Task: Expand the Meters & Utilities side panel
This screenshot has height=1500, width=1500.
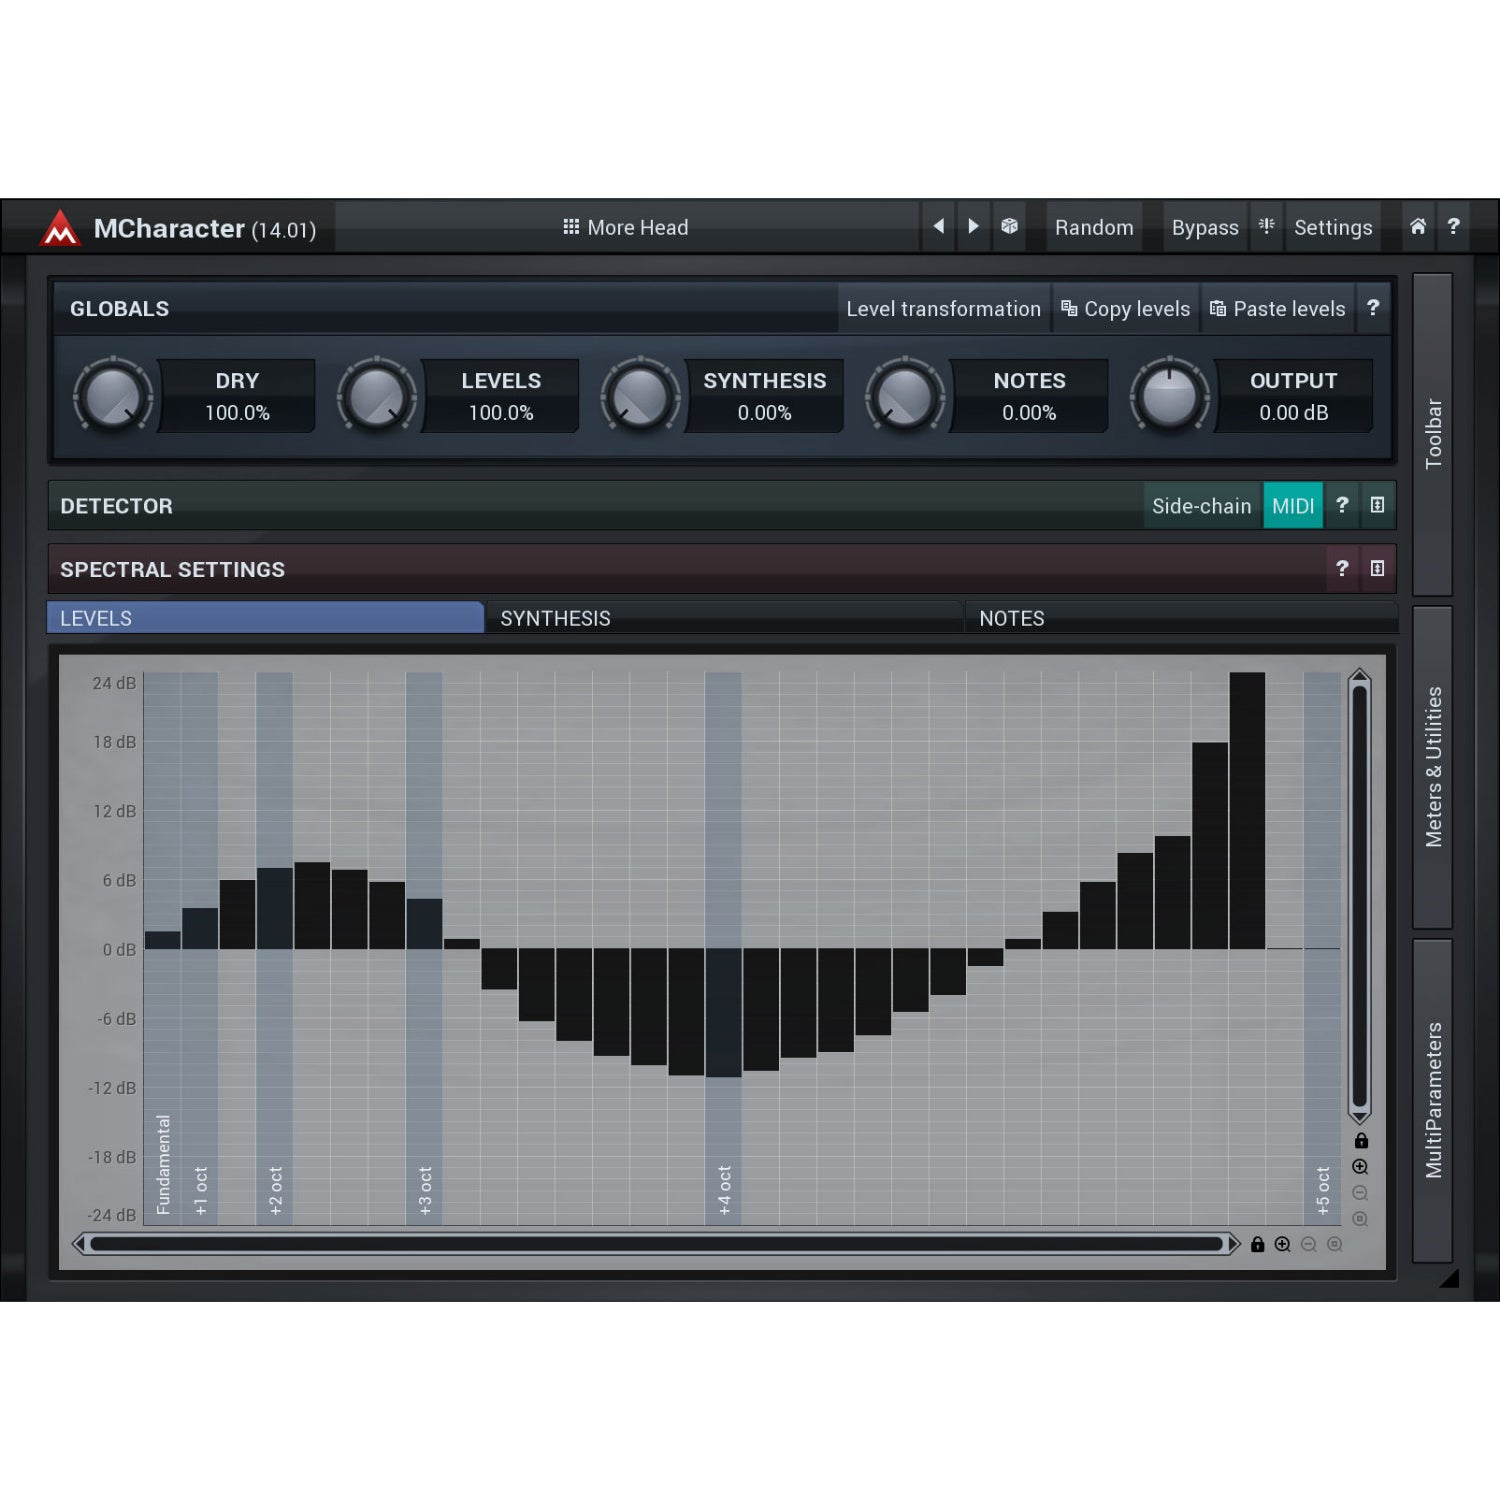Action: pyautogui.click(x=1433, y=767)
